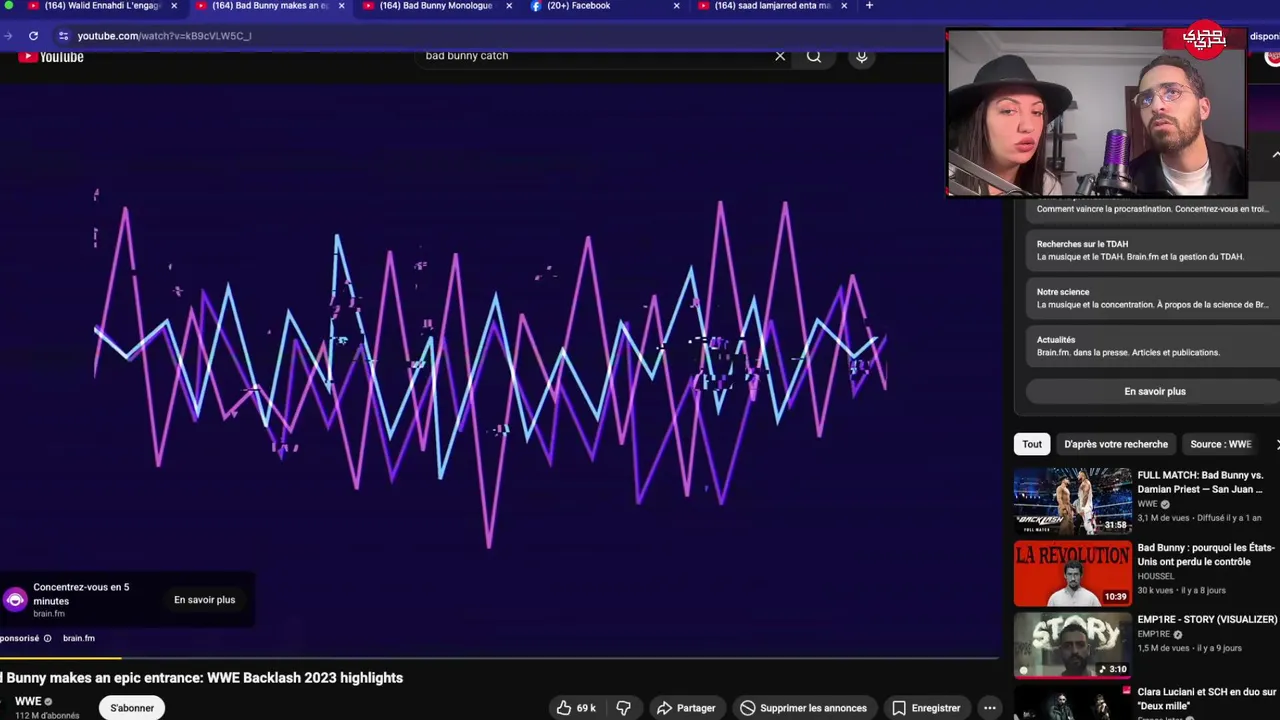Viewport: 1280px width, 720px height.
Task: Click the browser forward arrow
Action: pos(9,36)
